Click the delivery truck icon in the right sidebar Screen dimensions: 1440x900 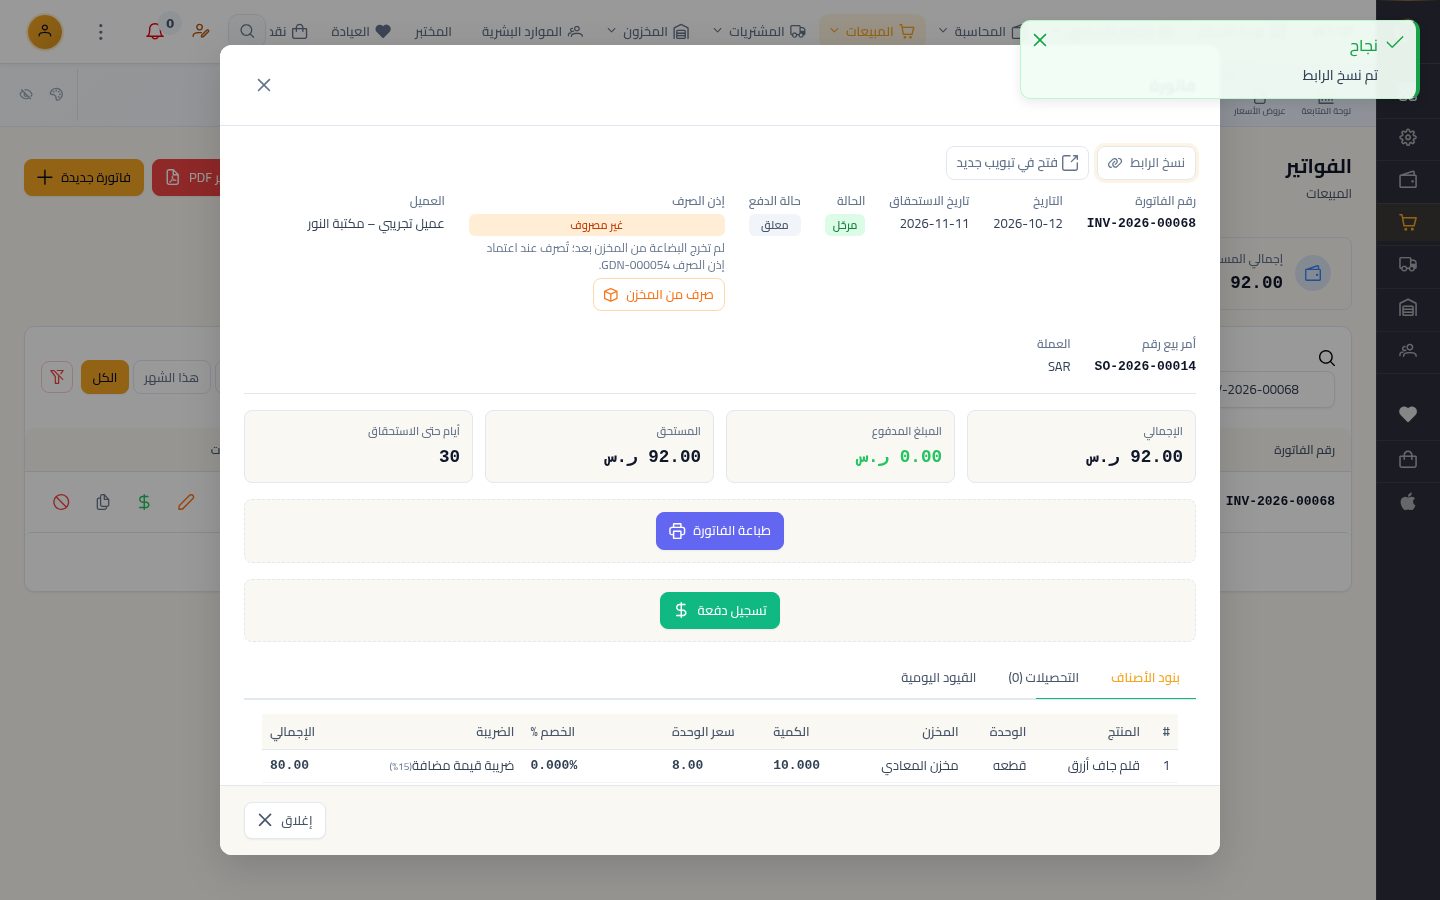[1408, 265]
